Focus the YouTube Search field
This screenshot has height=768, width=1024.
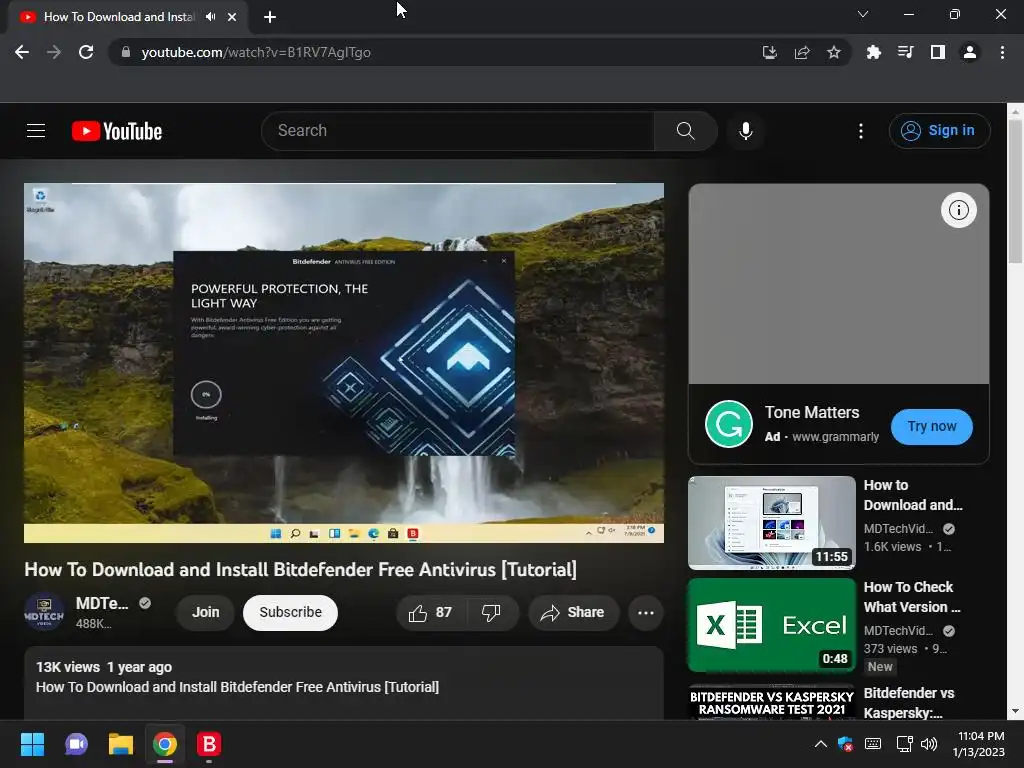[458, 131]
